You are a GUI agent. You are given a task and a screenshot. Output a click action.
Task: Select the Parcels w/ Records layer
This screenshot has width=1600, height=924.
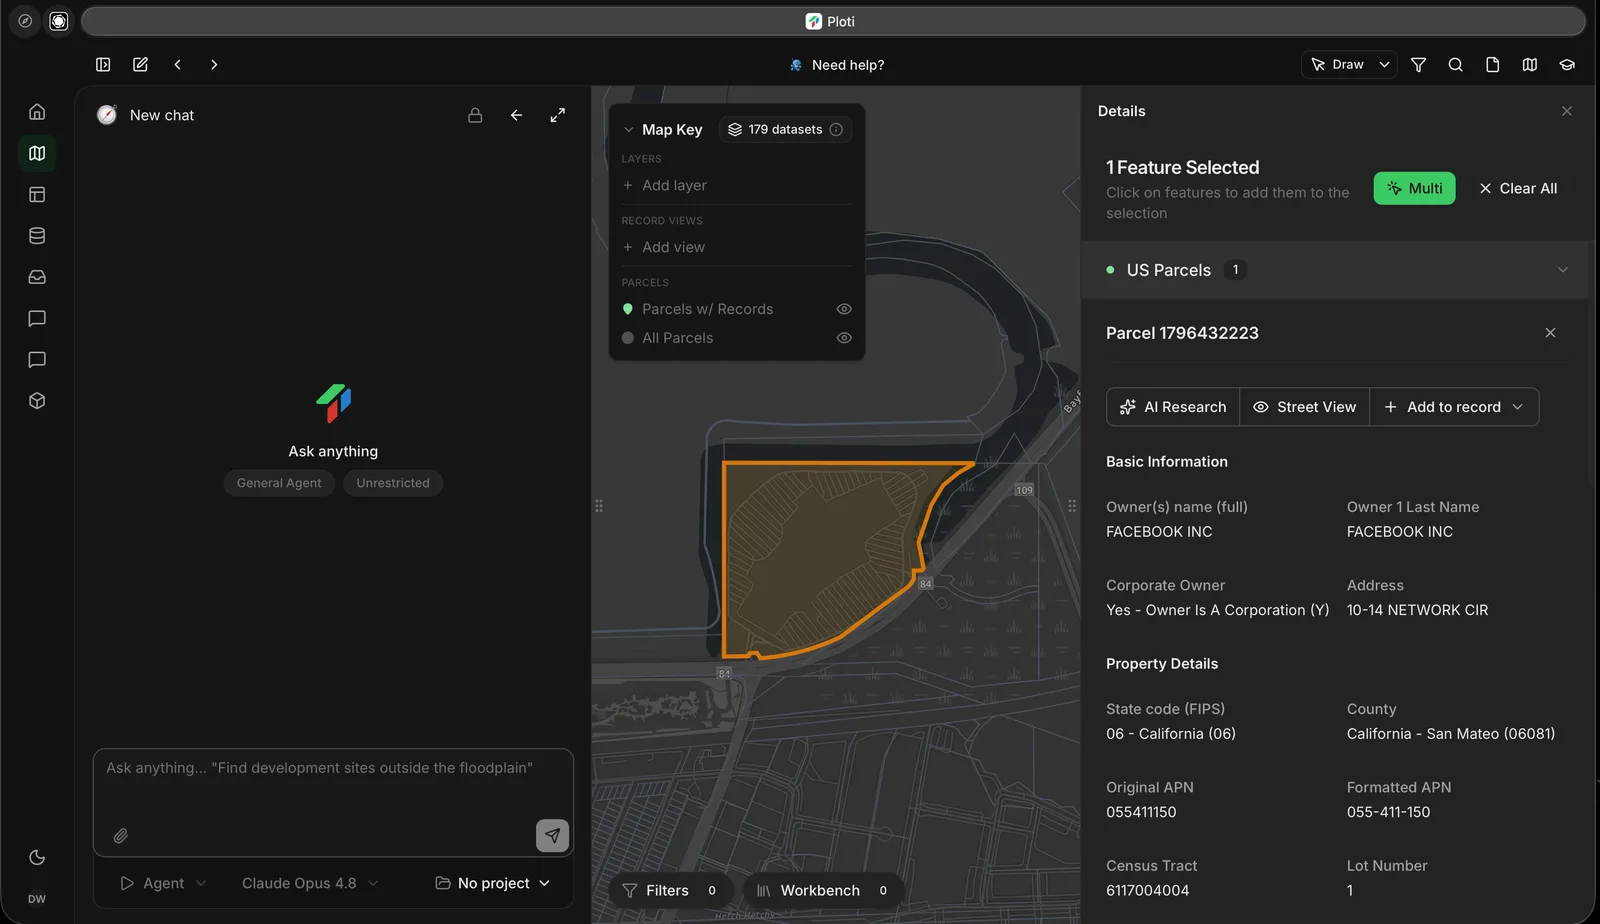pyautogui.click(x=707, y=309)
